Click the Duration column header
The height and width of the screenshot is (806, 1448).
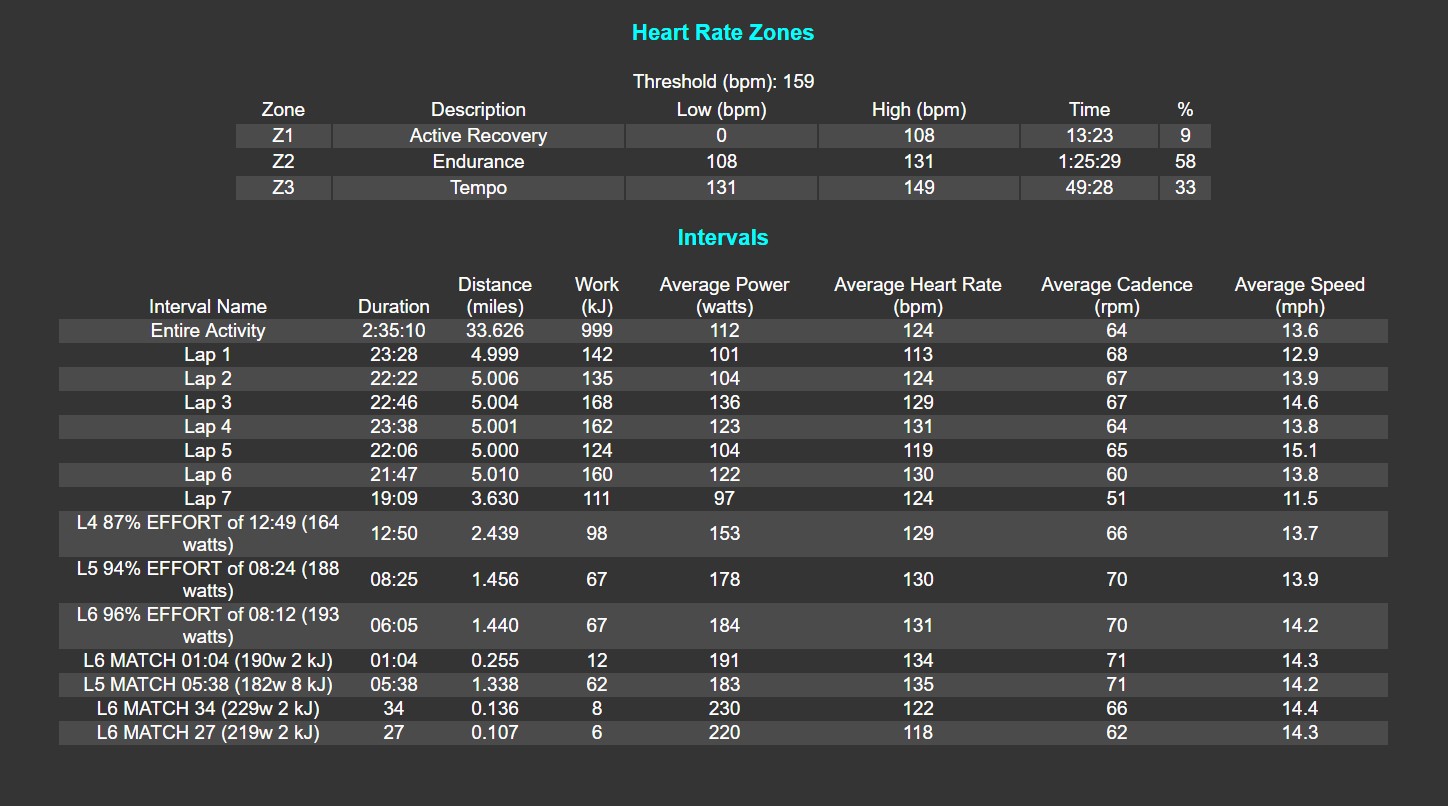pyautogui.click(x=394, y=307)
